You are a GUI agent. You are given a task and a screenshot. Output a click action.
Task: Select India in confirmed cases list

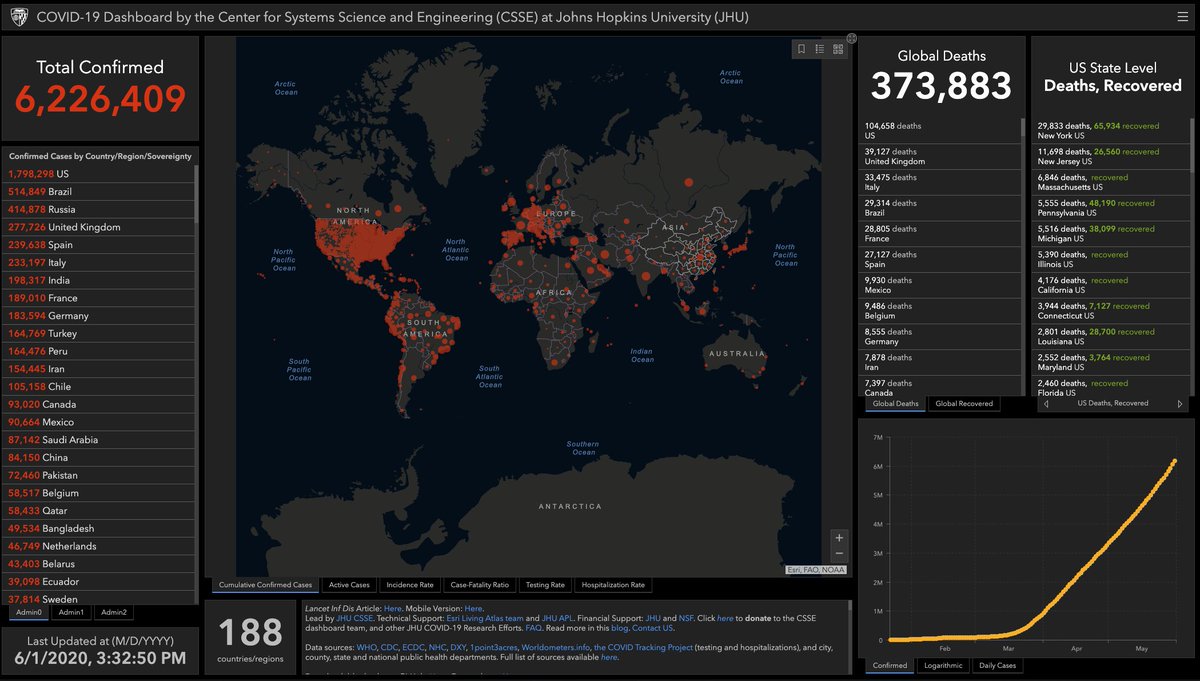[x=98, y=280]
